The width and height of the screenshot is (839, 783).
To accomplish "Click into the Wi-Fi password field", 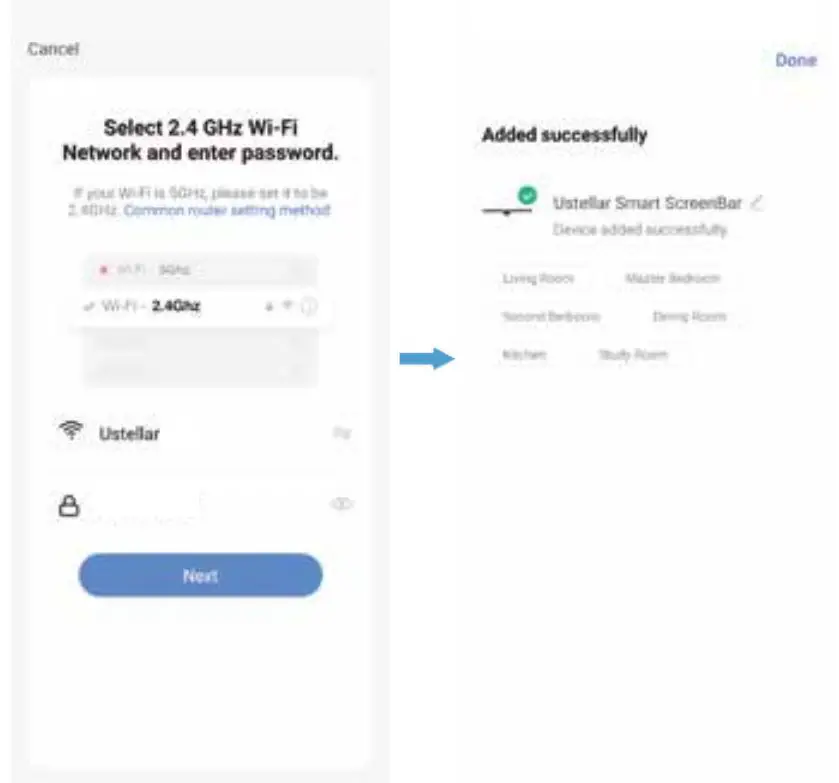I will (x=200, y=505).
